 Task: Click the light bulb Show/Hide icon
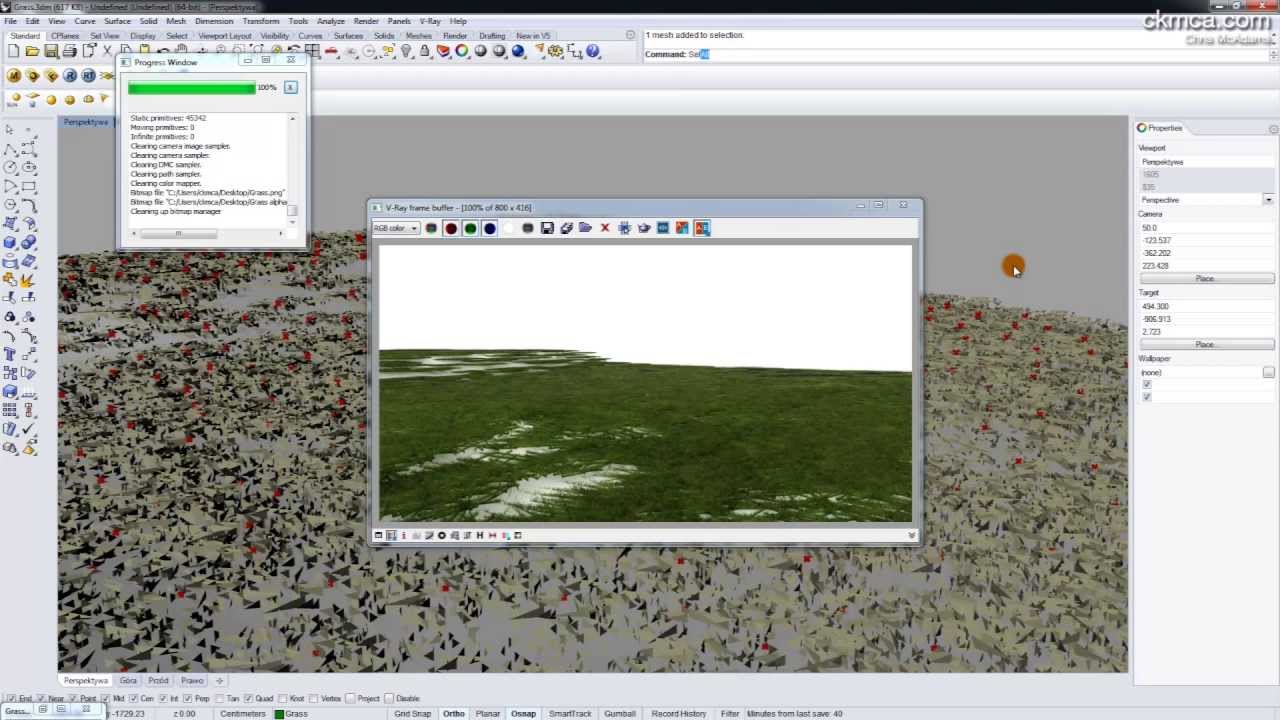coord(406,51)
